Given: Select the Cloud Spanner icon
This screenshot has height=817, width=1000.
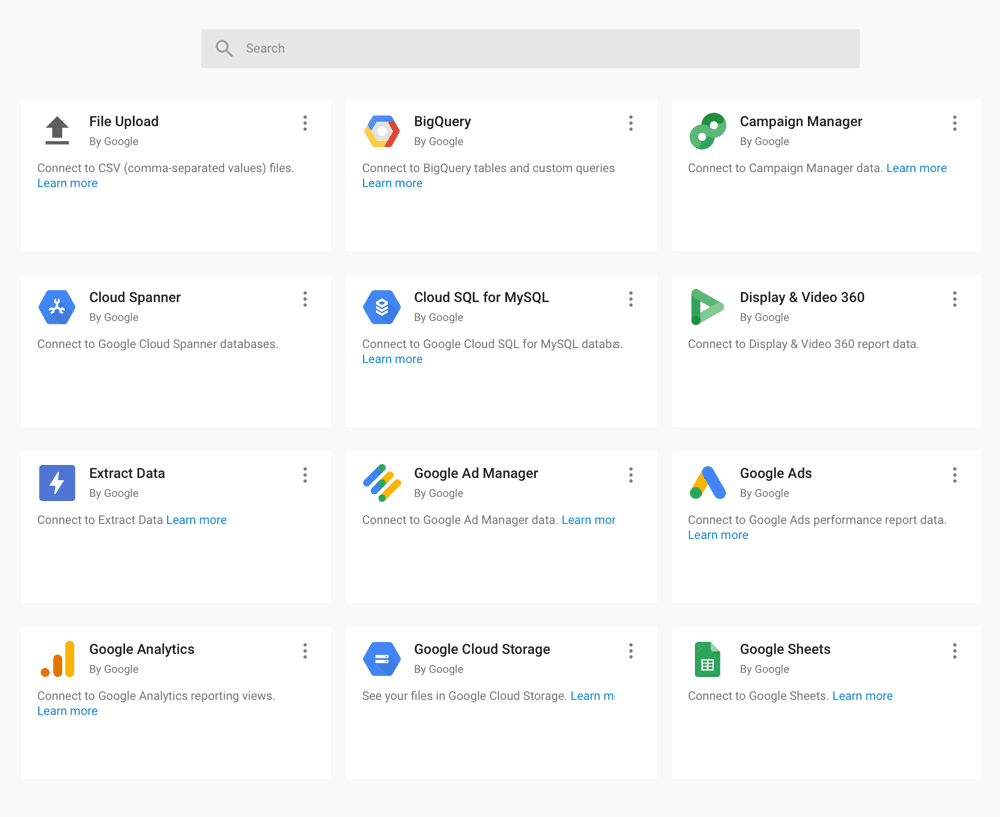Looking at the screenshot, I should point(57,306).
